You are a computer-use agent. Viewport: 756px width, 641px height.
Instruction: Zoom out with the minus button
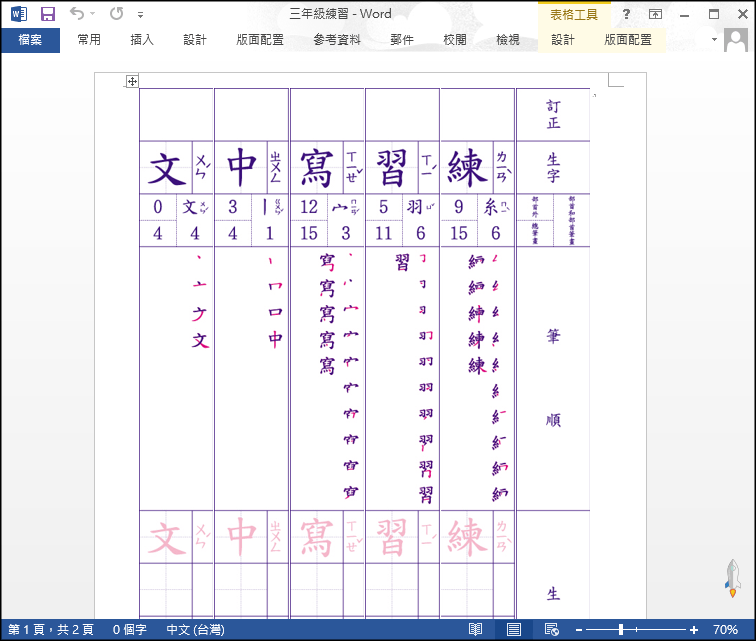(x=579, y=630)
